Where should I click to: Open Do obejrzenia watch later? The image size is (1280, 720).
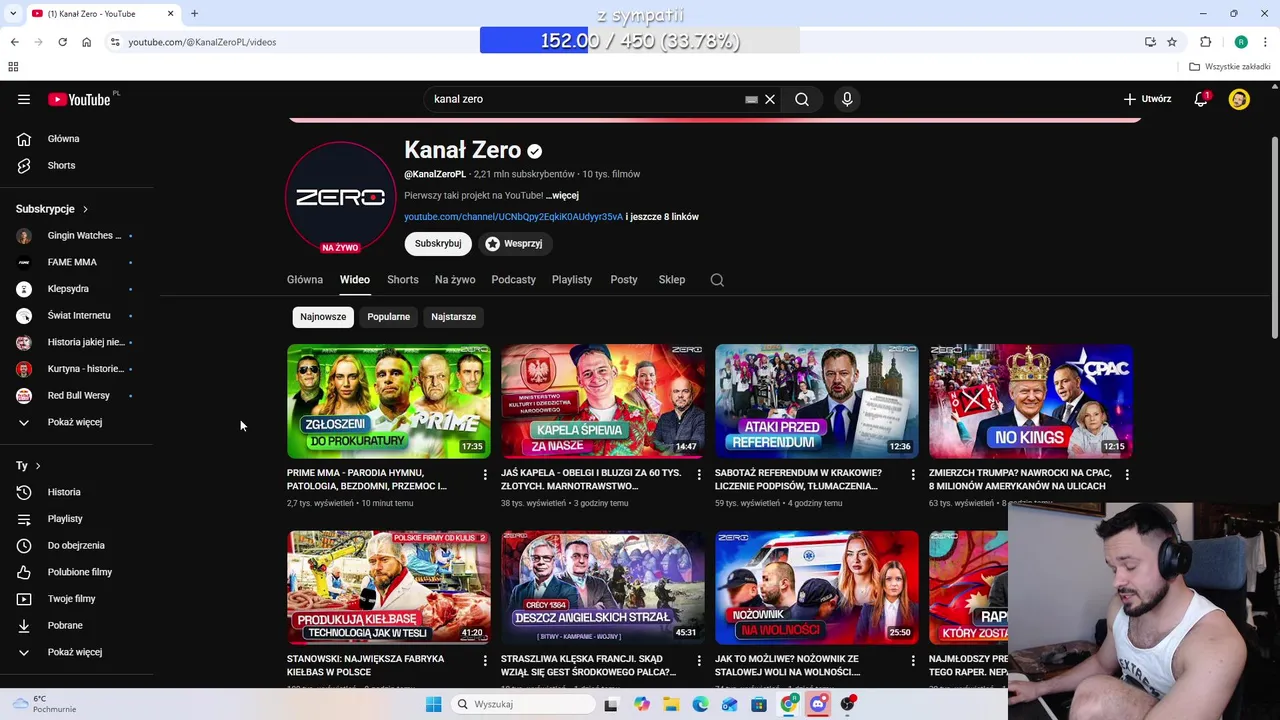pyautogui.click(x=76, y=545)
